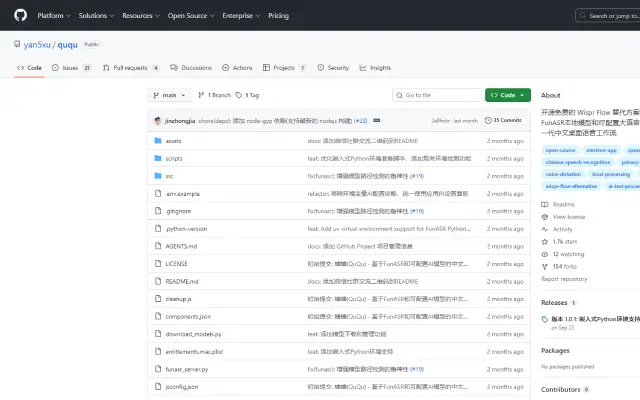Viewport: 640px width, 400px height.
Task: View the 12 watching link
Action: point(563,254)
